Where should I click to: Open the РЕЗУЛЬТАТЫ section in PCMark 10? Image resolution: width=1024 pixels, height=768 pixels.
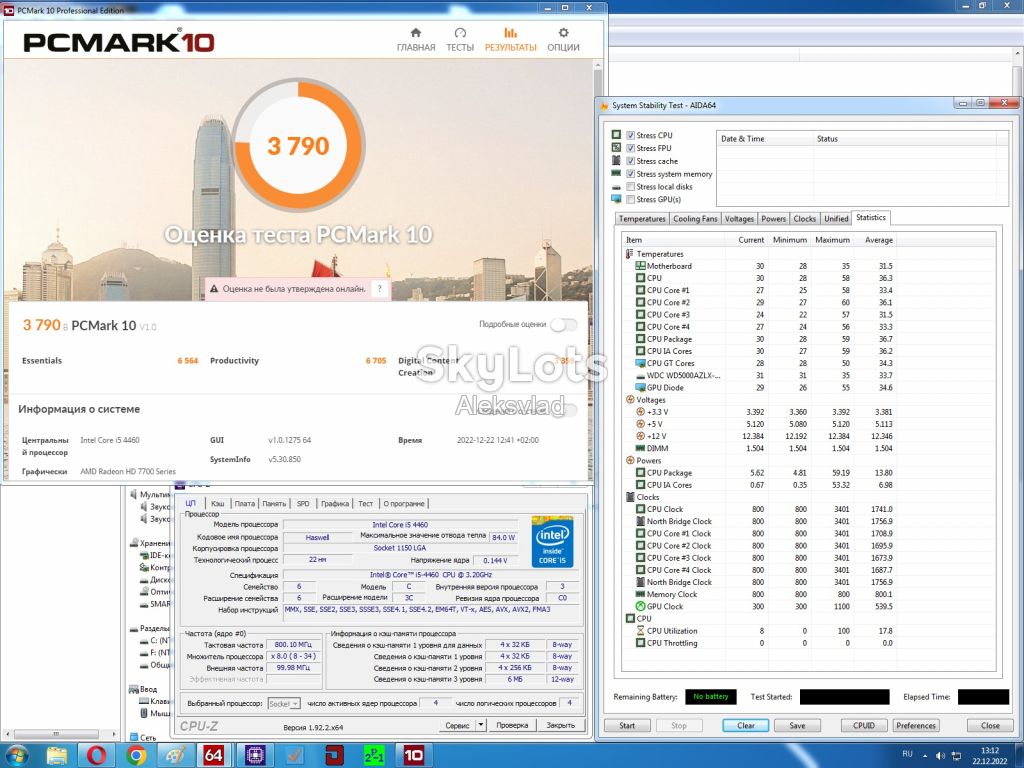510,40
